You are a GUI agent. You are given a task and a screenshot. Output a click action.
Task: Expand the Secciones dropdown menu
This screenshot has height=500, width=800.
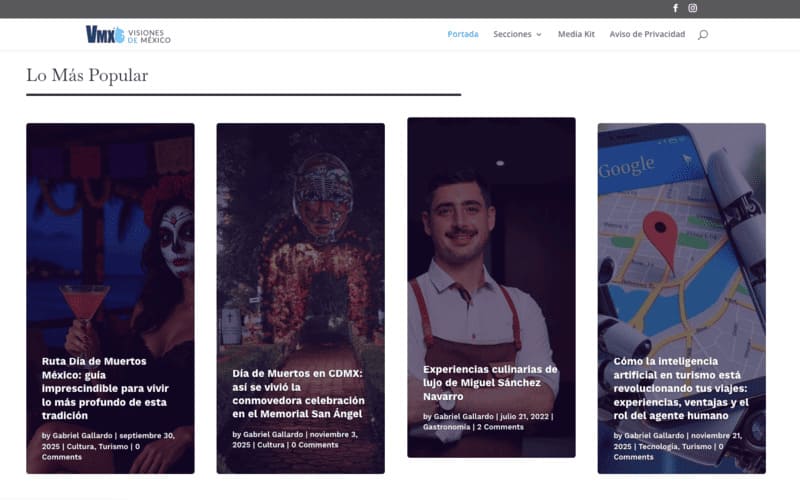point(517,34)
